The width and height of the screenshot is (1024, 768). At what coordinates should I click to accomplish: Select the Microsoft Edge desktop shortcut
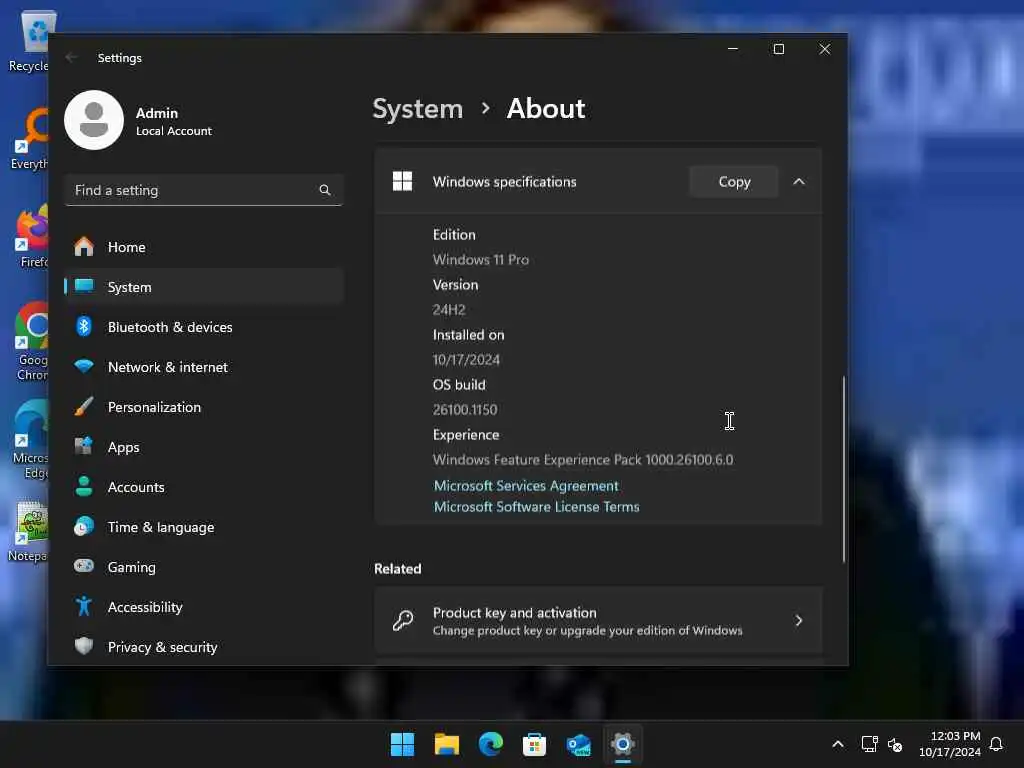(x=30, y=439)
